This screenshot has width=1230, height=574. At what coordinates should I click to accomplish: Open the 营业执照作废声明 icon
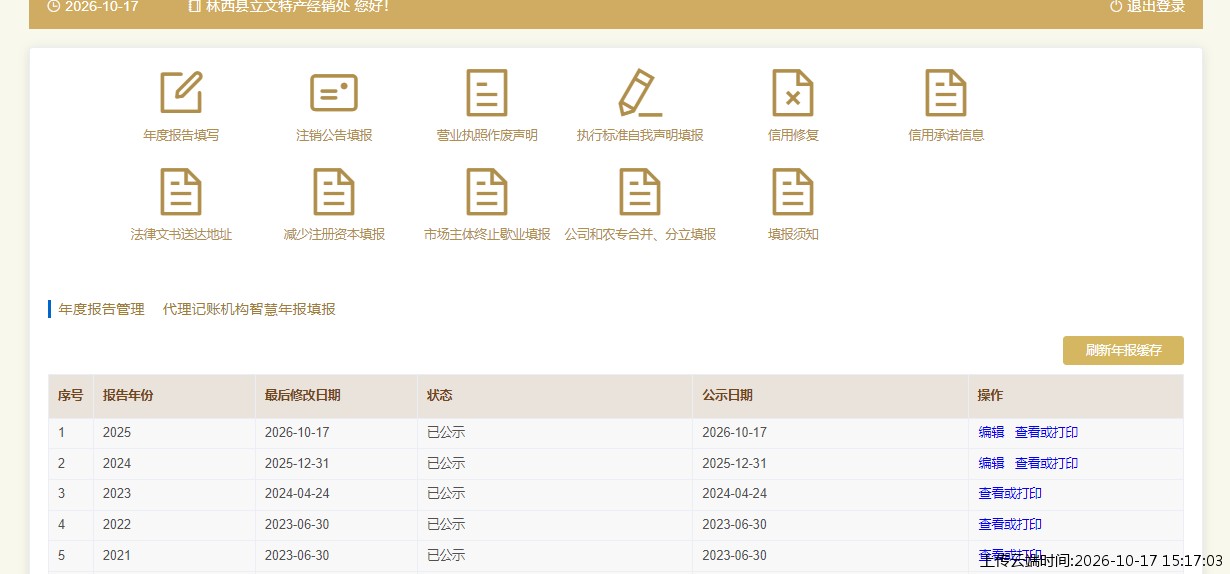[487, 93]
